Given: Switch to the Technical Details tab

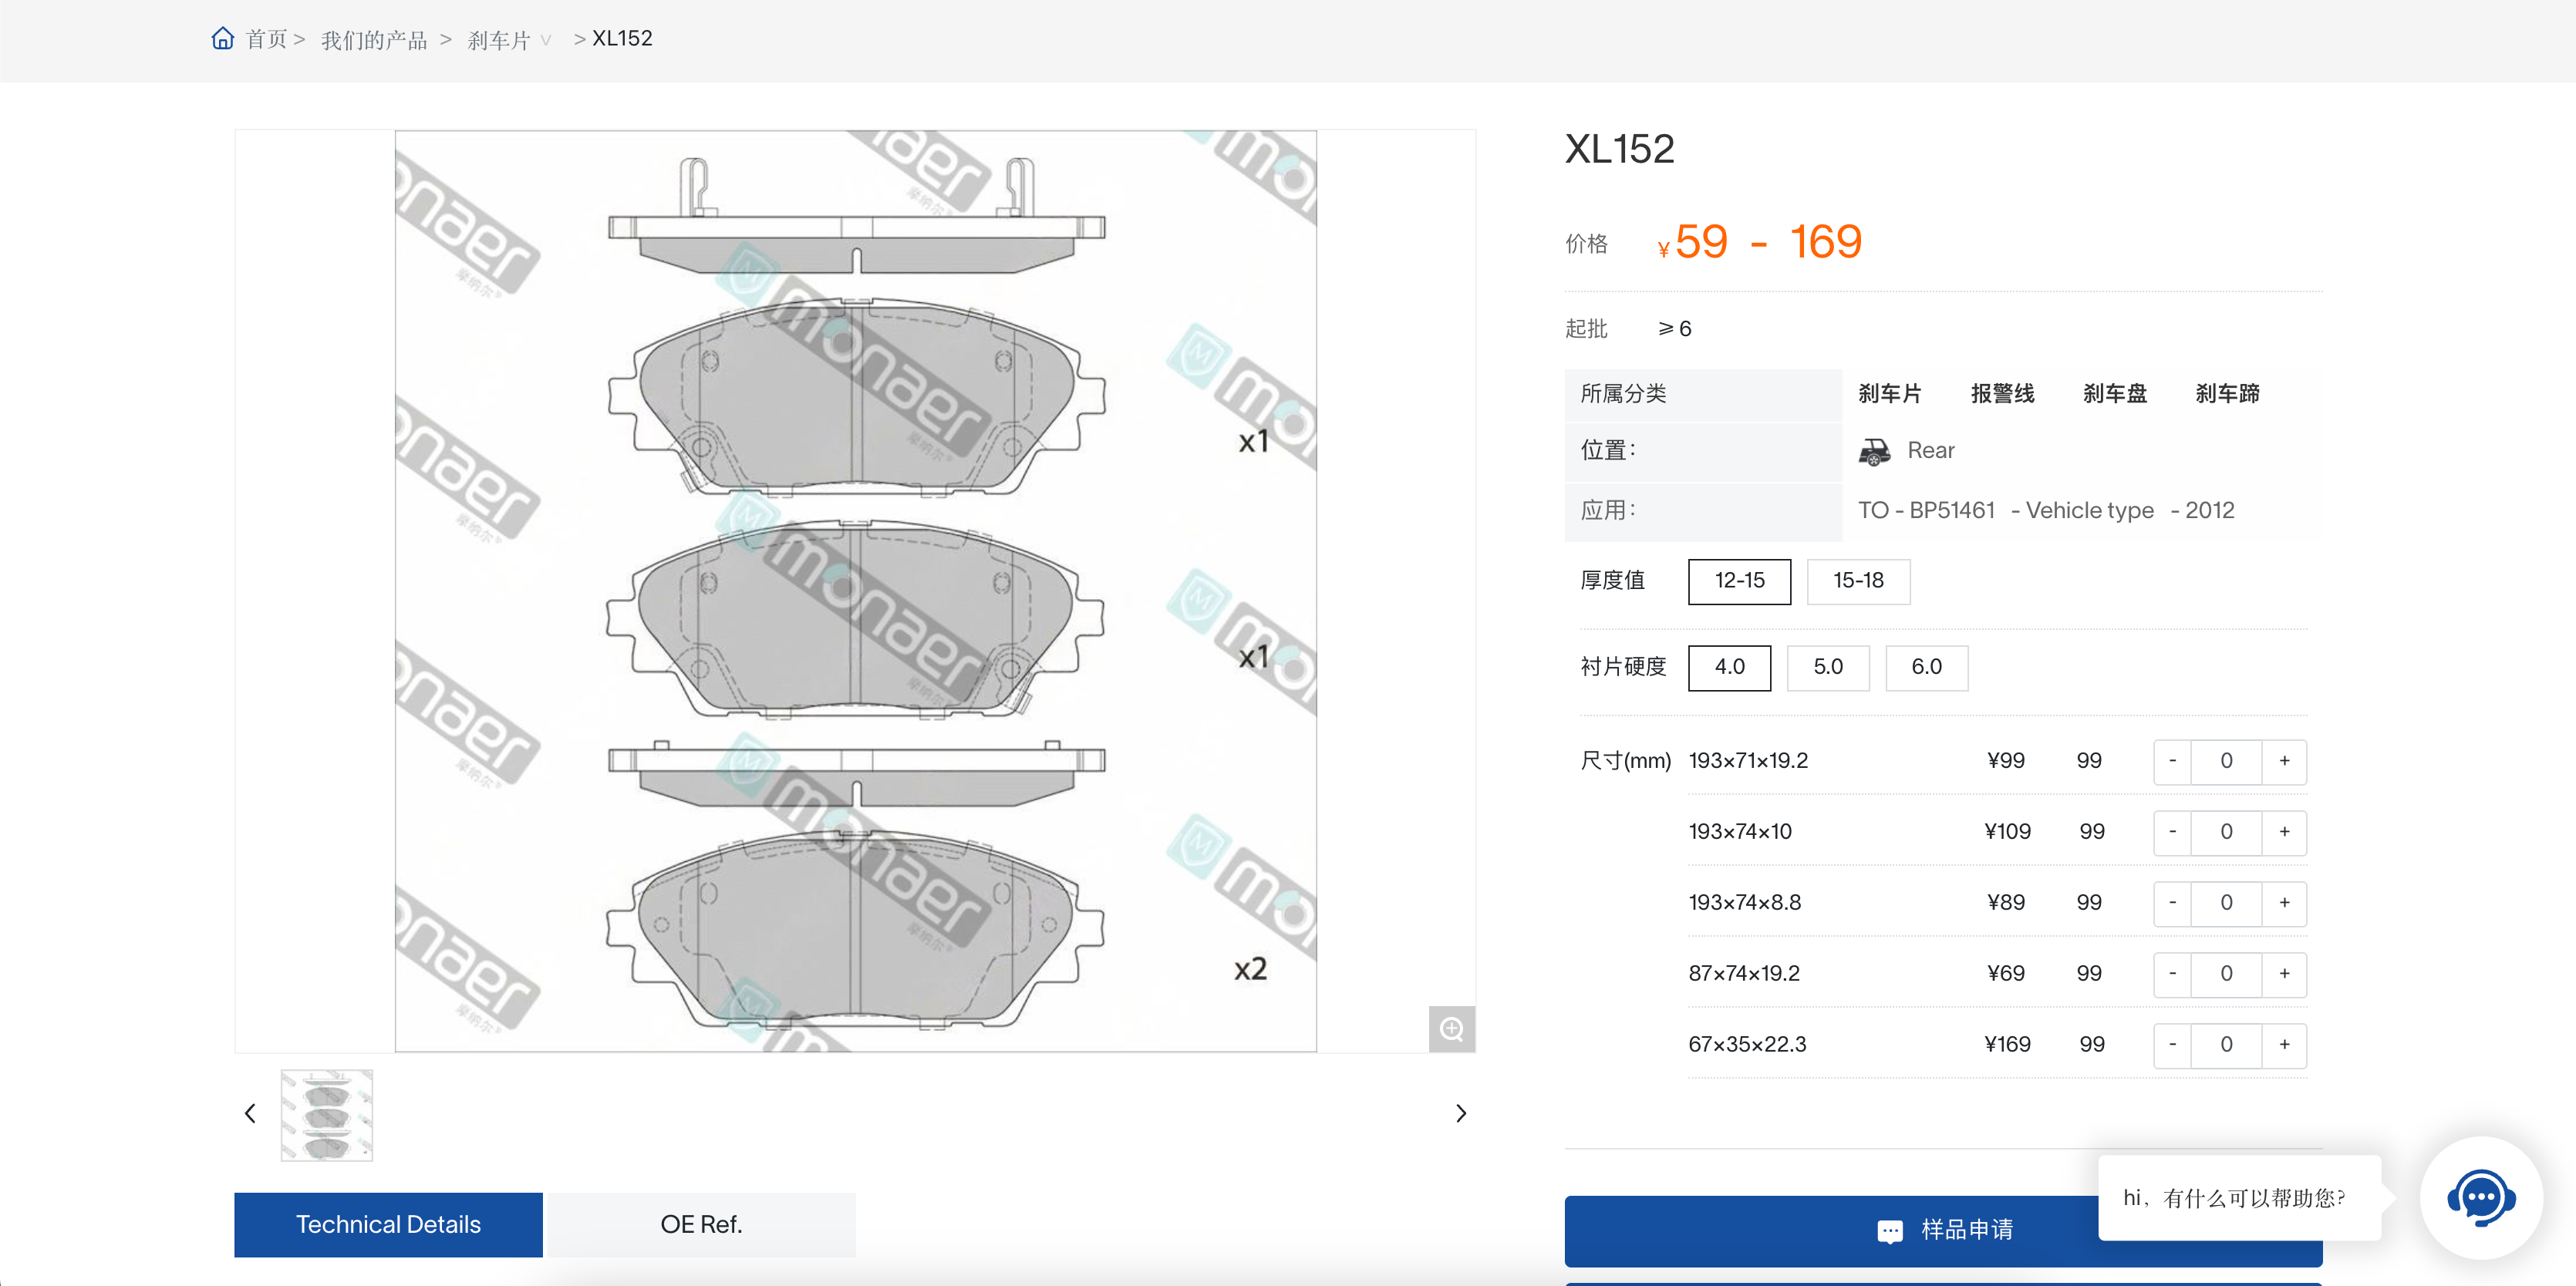Looking at the screenshot, I should click(388, 1224).
